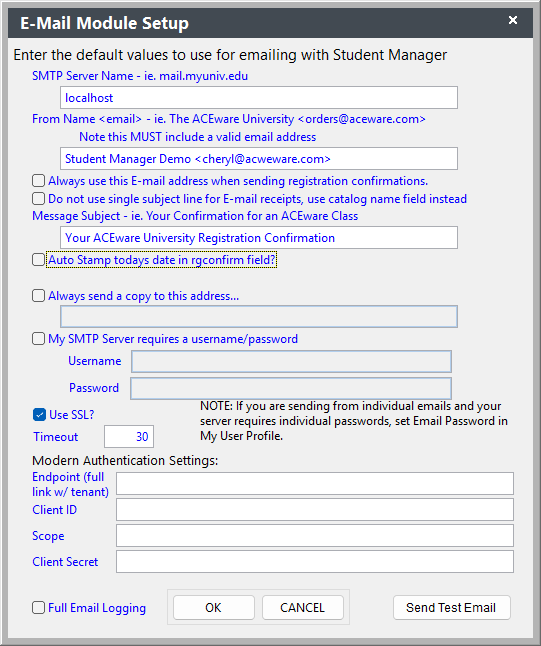
Task: Enable always send a copy checkbox
Action: (x=38, y=296)
